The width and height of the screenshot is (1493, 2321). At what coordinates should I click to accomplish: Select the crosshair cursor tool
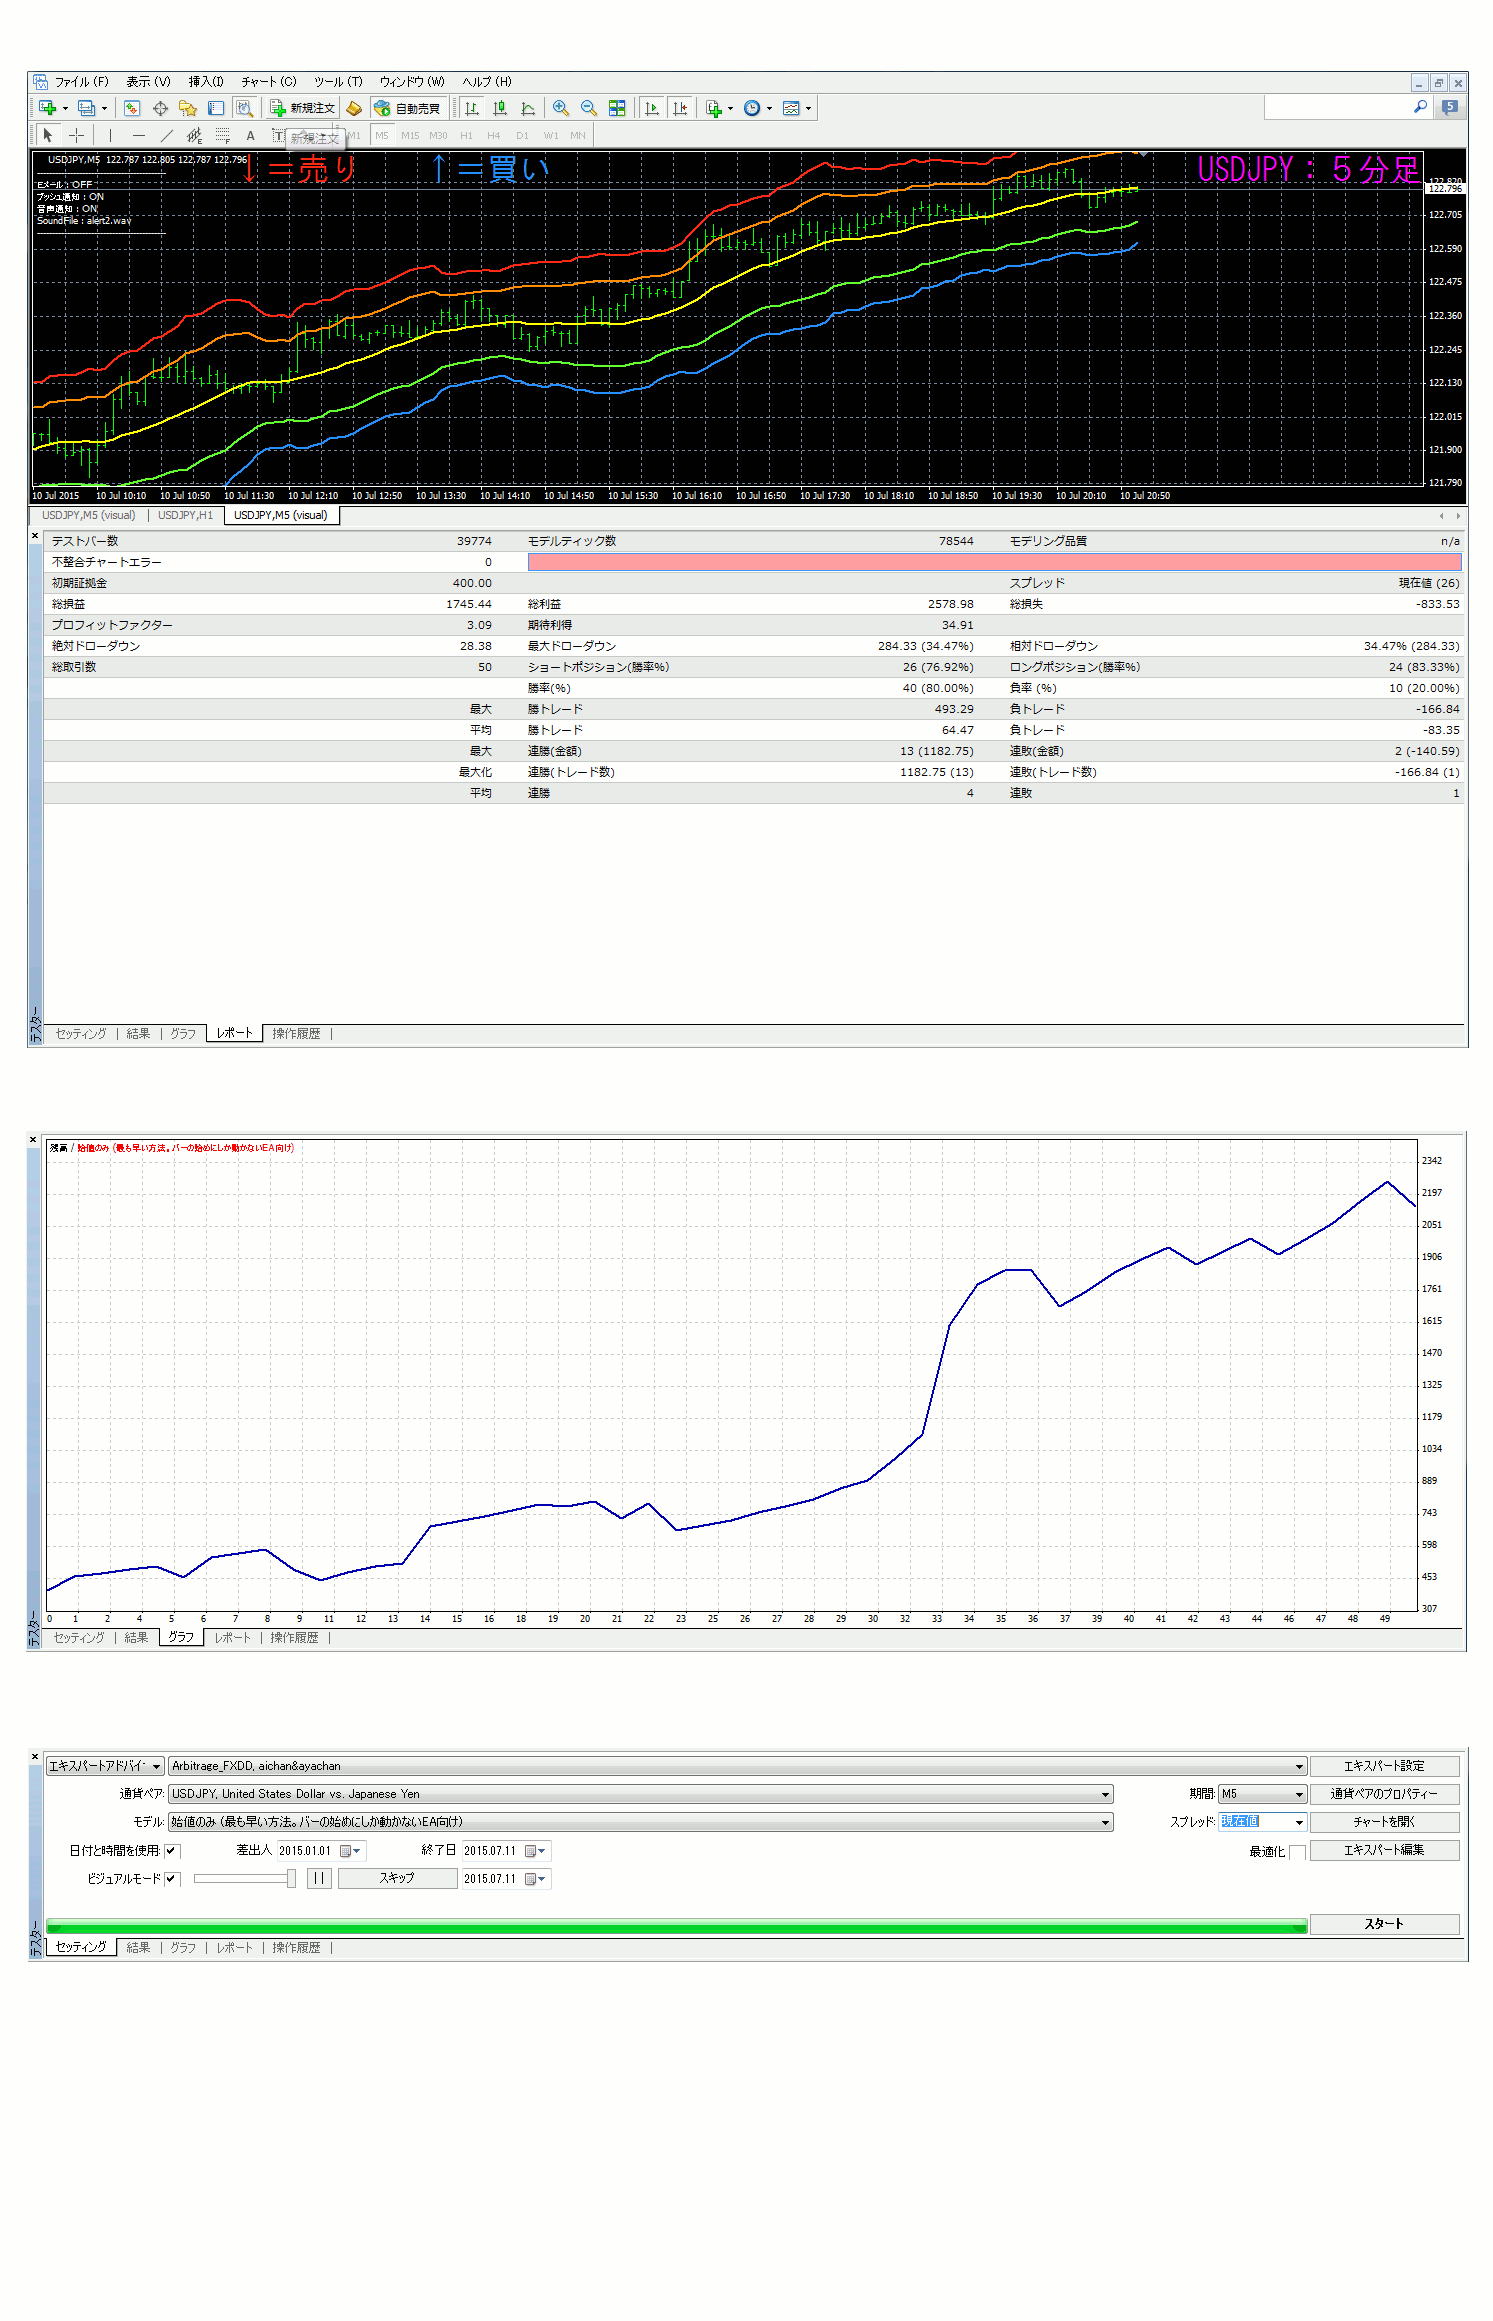pos(76,135)
